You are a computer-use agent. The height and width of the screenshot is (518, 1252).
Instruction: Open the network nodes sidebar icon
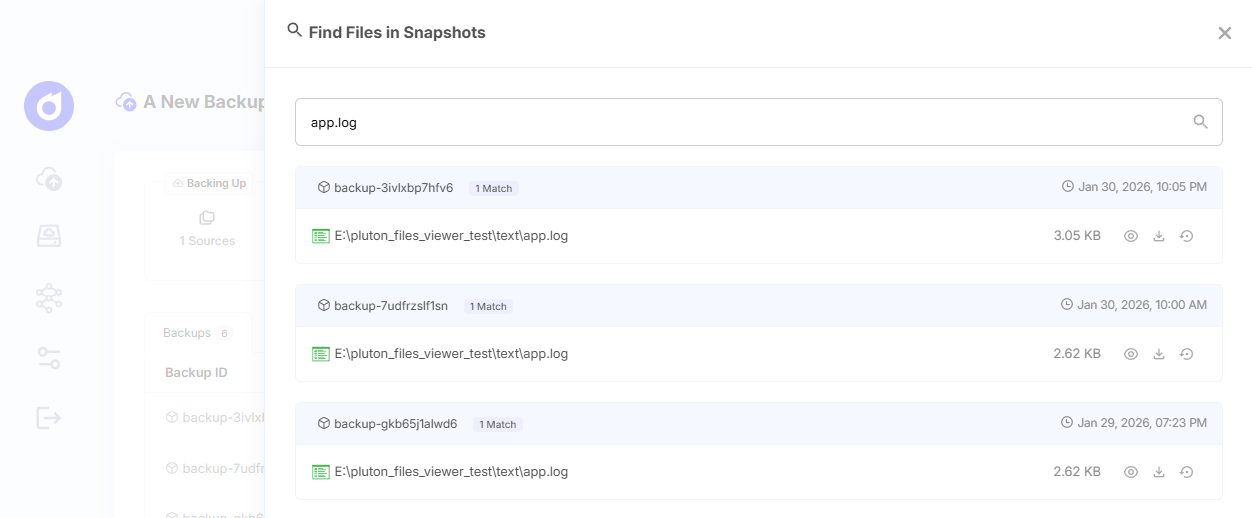click(x=49, y=297)
